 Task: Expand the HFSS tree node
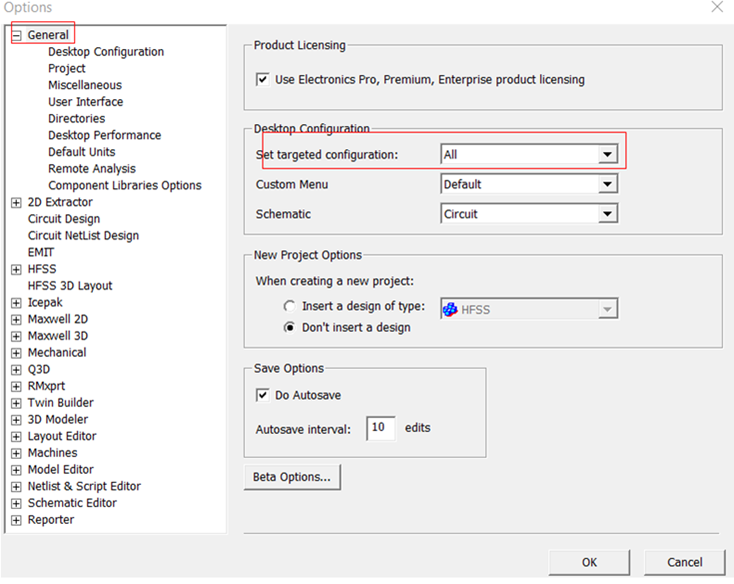click(16, 269)
